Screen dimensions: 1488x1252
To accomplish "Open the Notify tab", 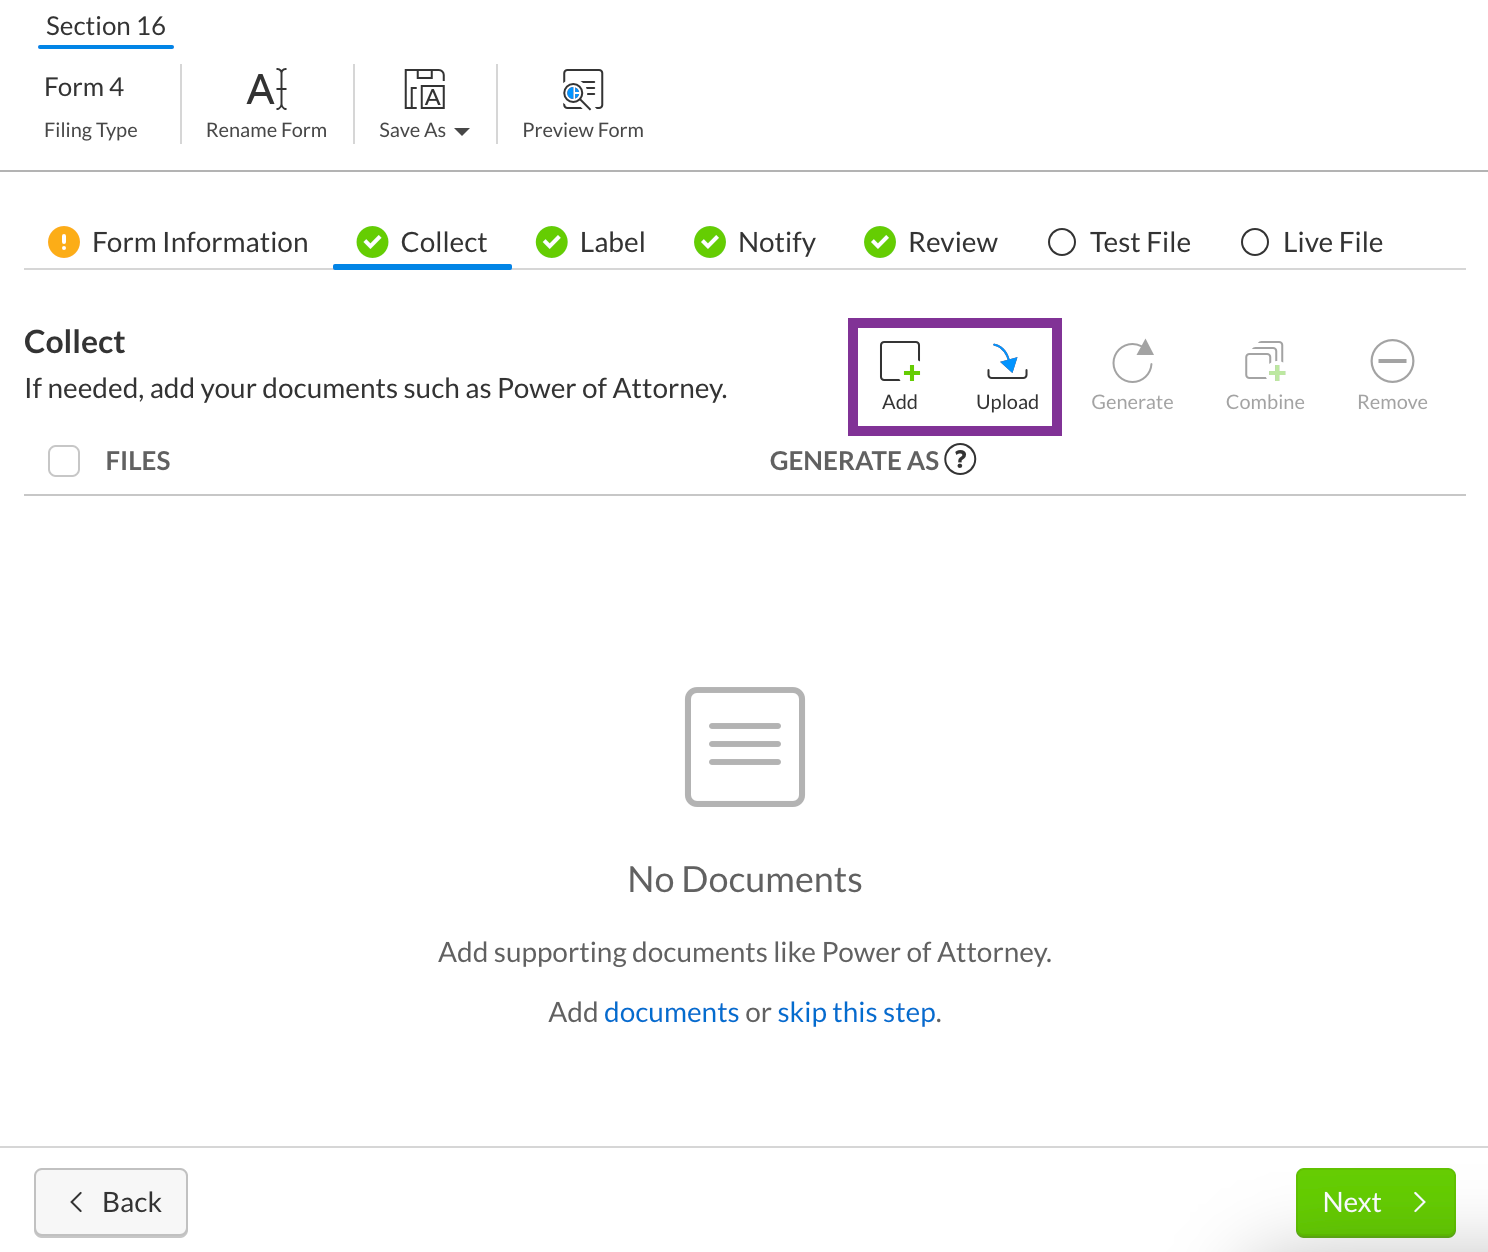I will point(755,243).
